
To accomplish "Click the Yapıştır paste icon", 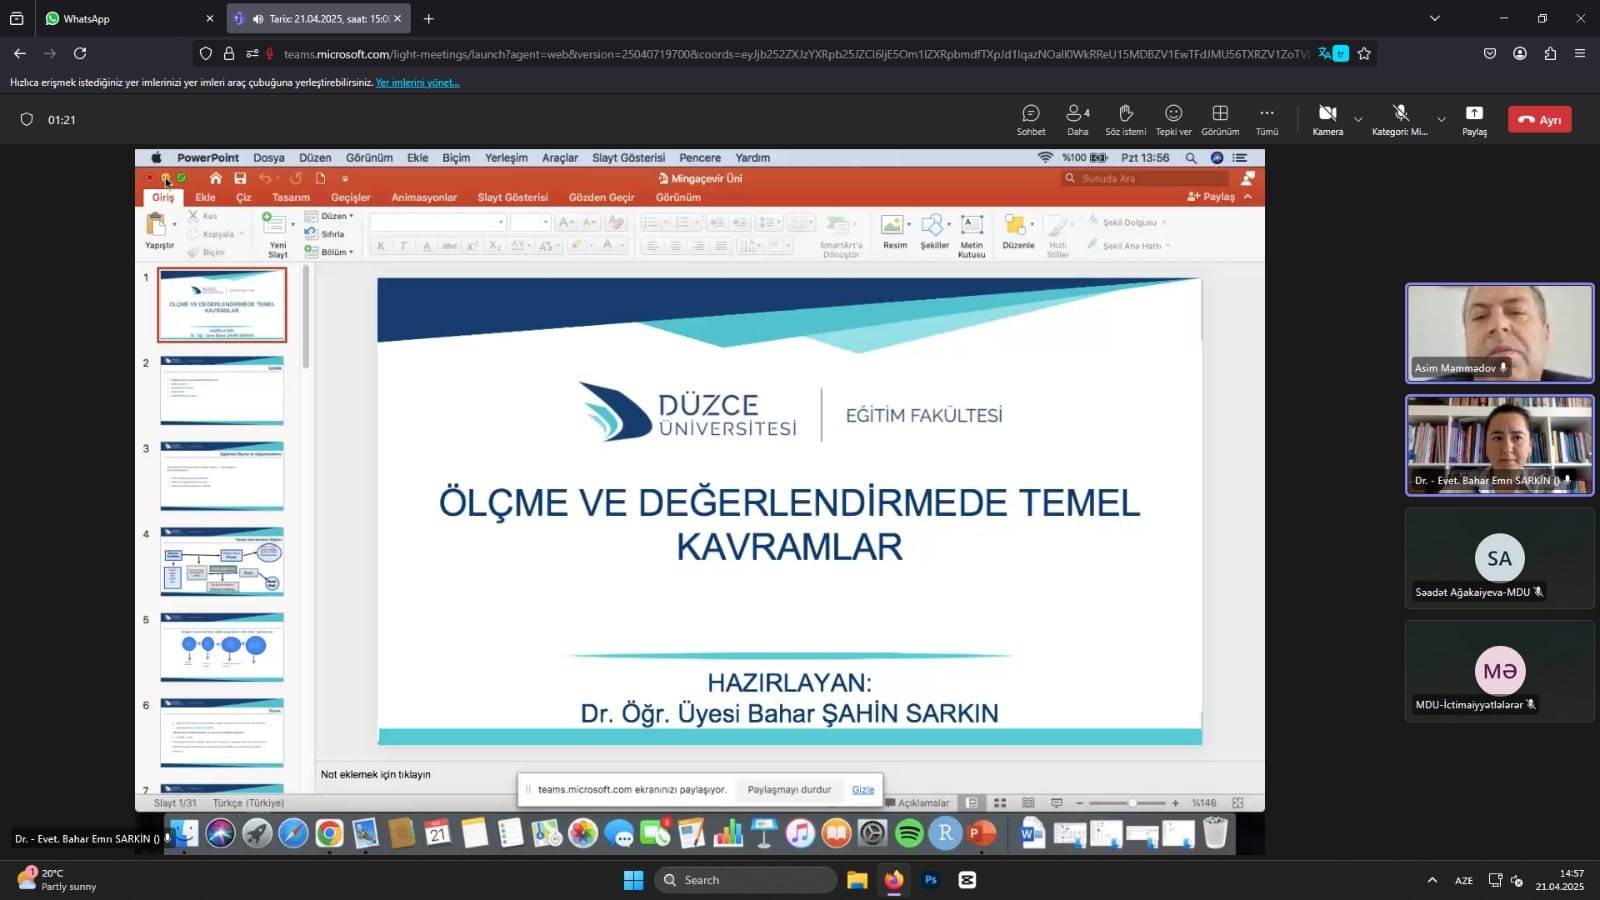I will tap(157, 224).
